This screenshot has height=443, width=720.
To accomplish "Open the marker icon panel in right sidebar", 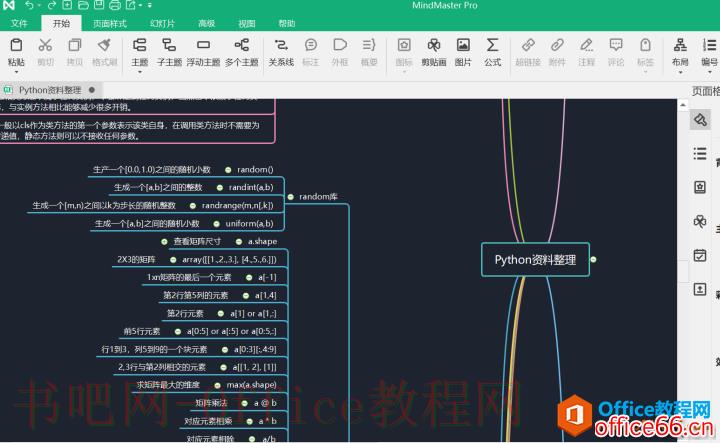I will click(700, 187).
